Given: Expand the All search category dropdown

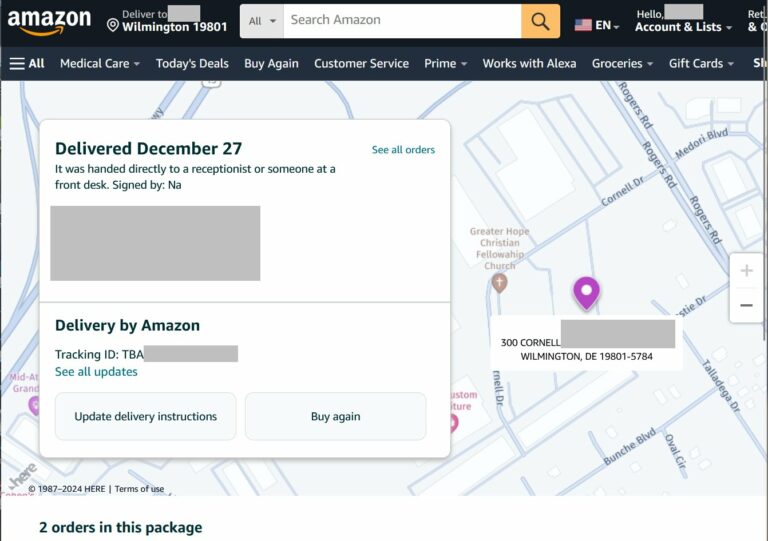Looking at the screenshot, I should [262, 21].
